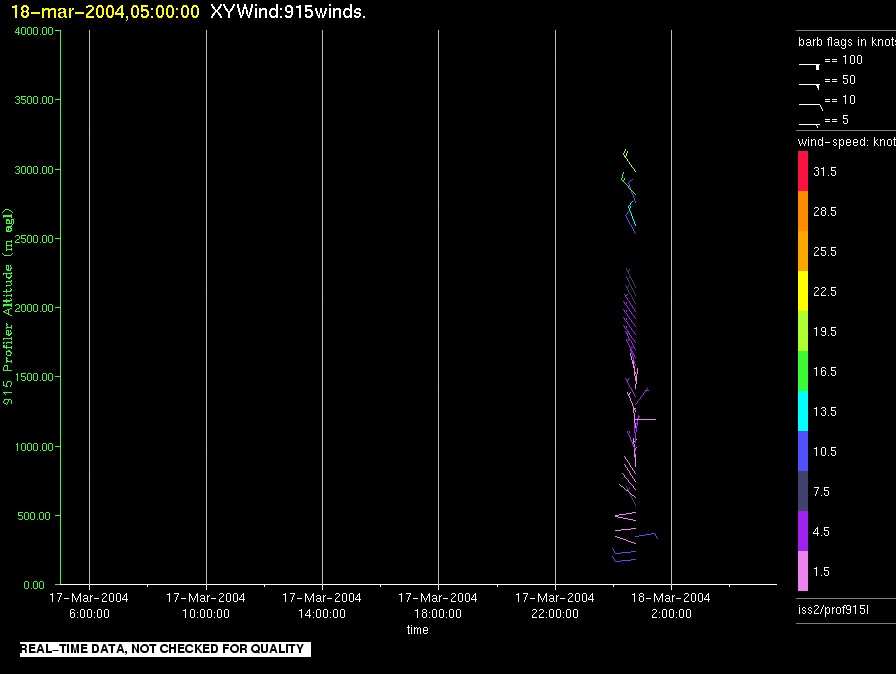This screenshot has height=674, width=896.
Task: Click the yellow timestamp 18-mar-2004,05:00:00
Action: (105, 11)
